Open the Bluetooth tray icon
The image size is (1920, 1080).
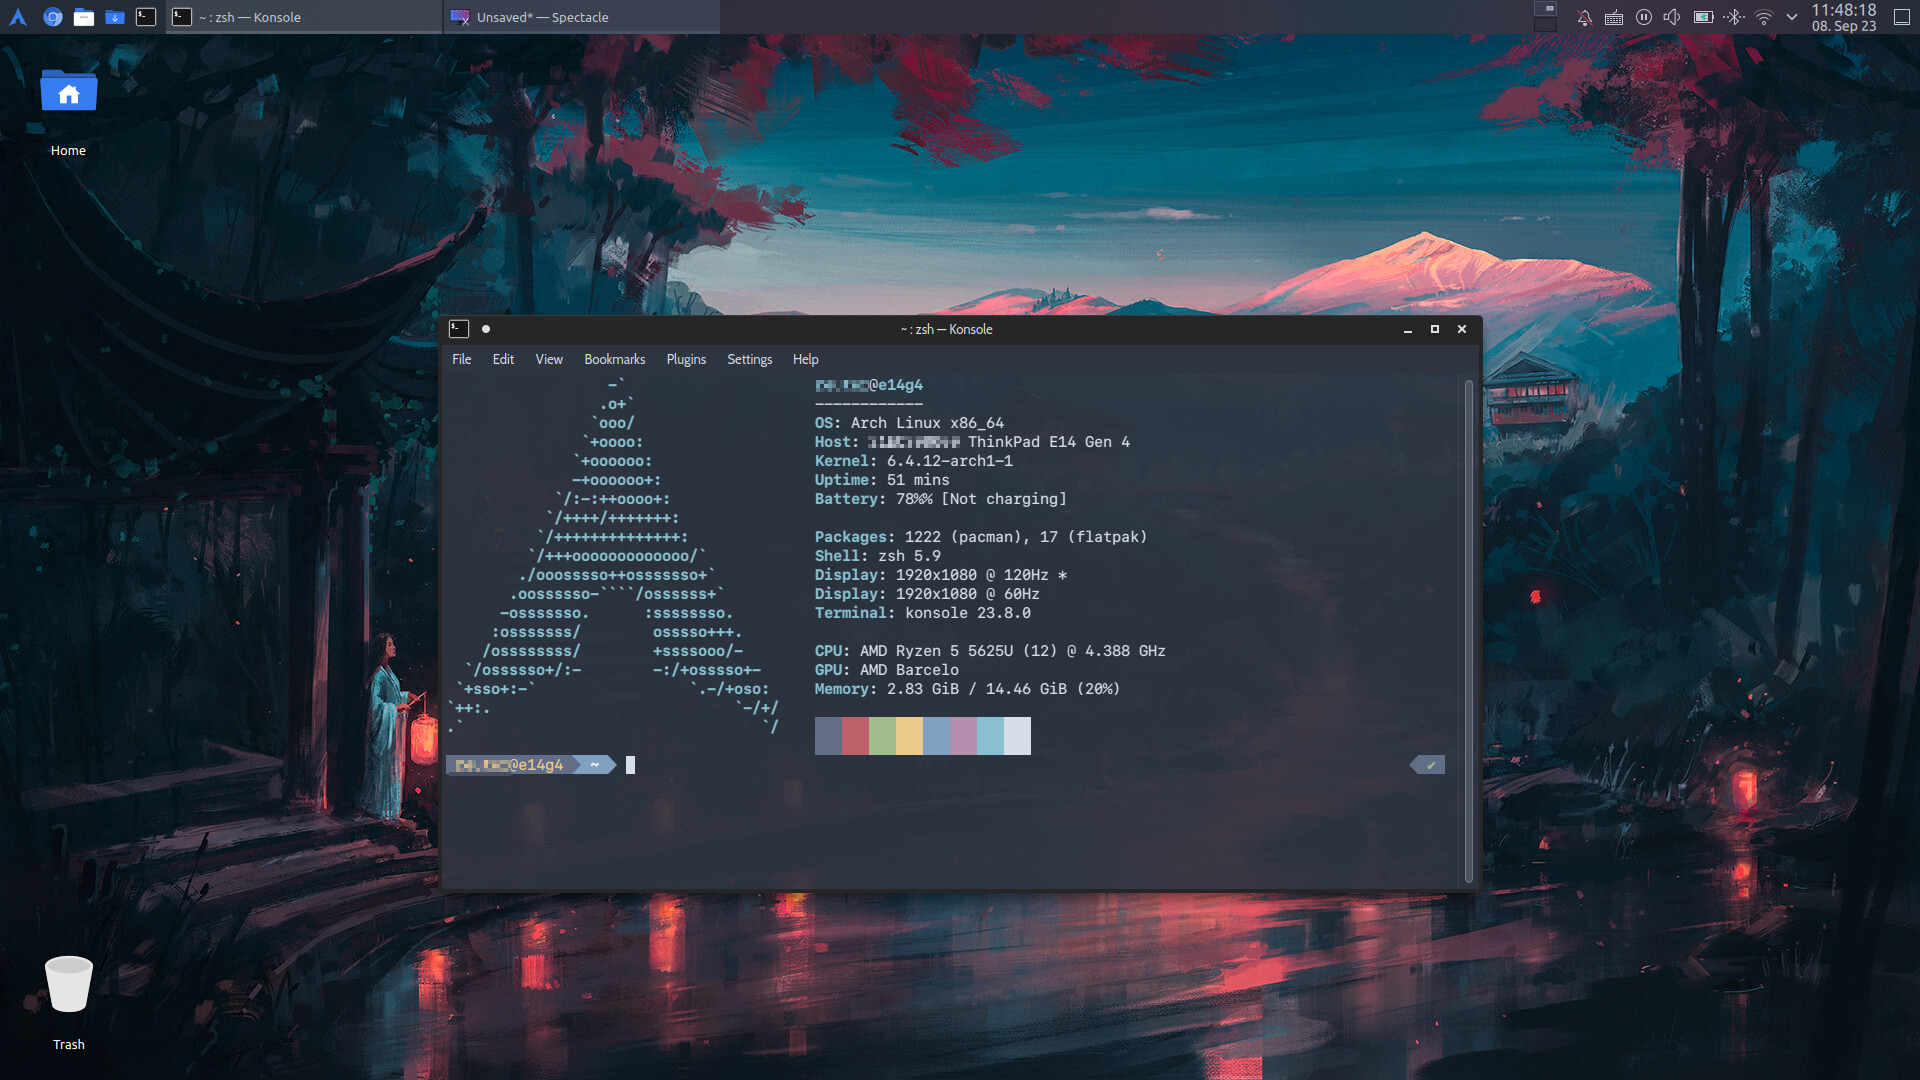point(1734,17)
